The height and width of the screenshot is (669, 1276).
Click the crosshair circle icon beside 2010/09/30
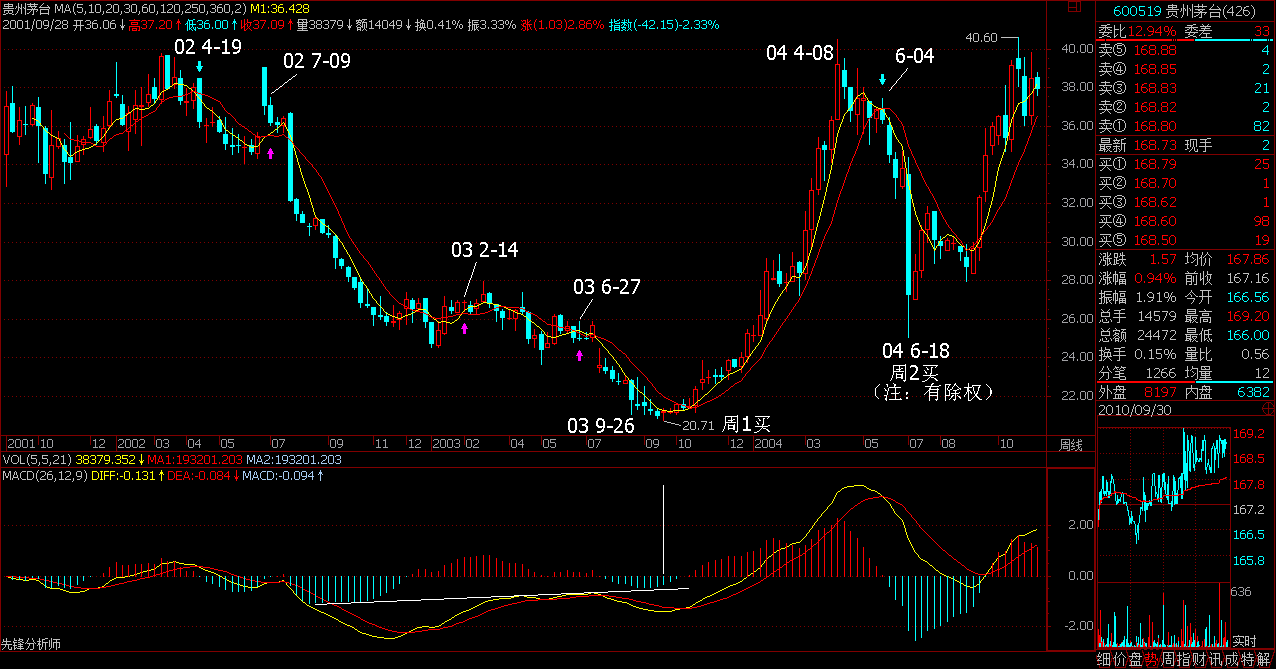pyautogui.click(x=1266, y=410)
